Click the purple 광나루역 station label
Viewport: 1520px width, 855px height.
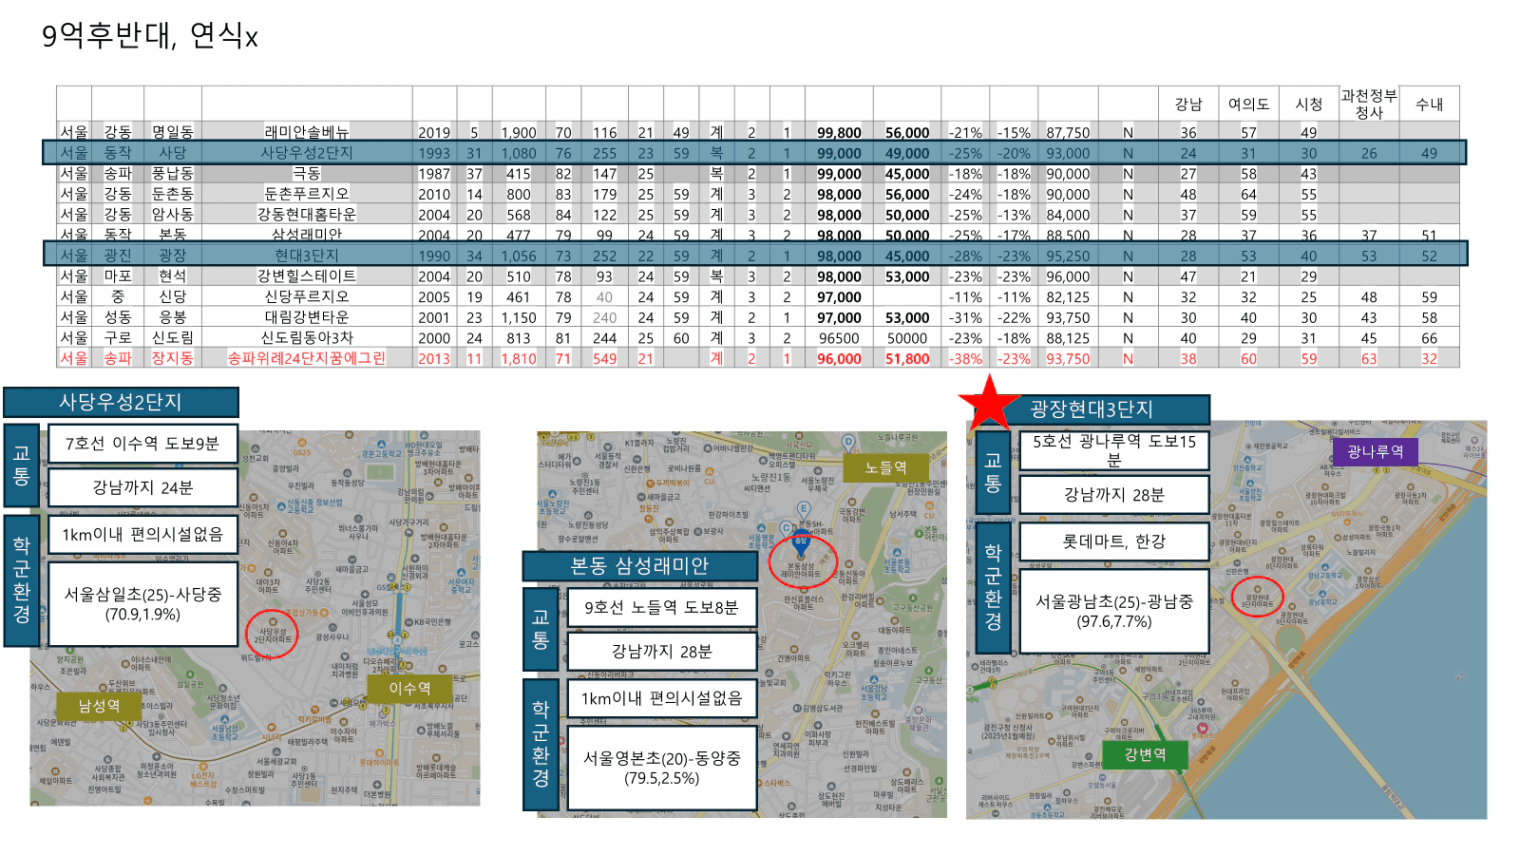tap(1375, 452)
